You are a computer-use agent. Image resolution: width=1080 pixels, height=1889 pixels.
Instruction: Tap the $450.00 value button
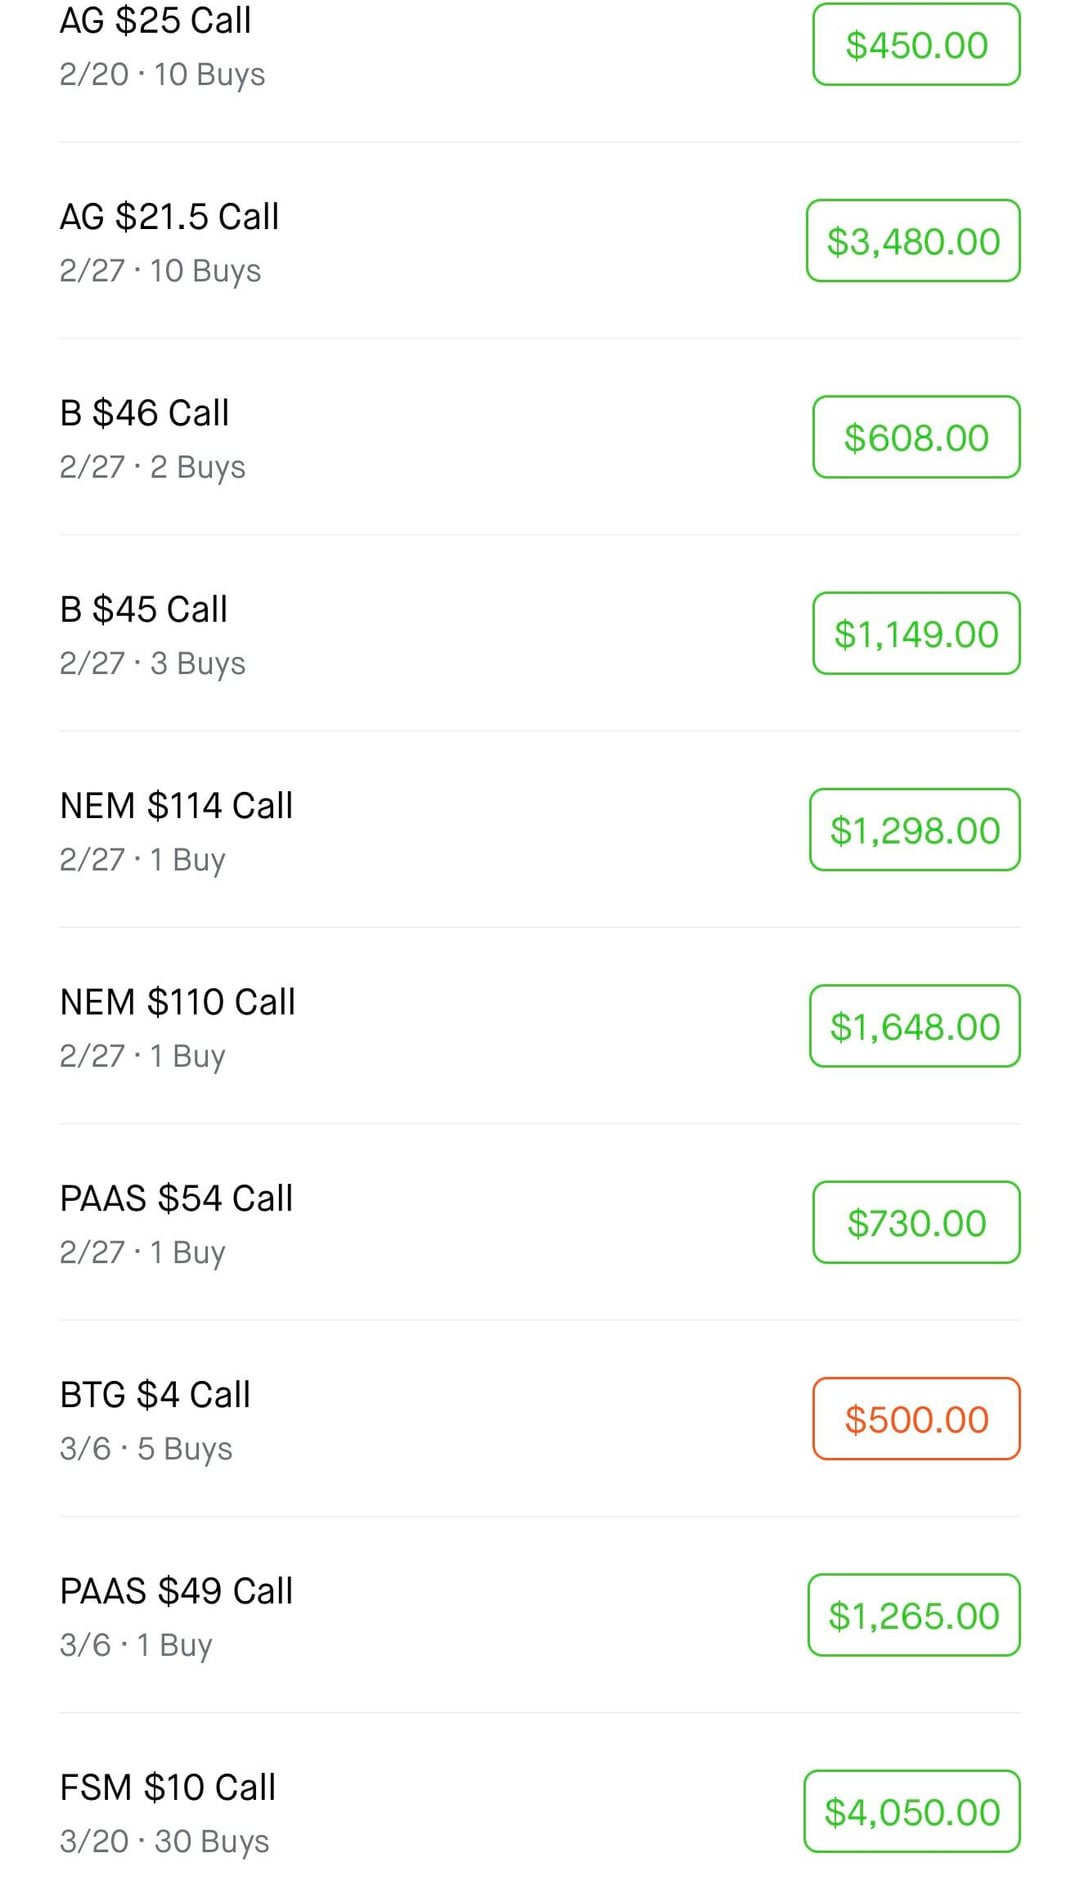(x=916, y=45)
